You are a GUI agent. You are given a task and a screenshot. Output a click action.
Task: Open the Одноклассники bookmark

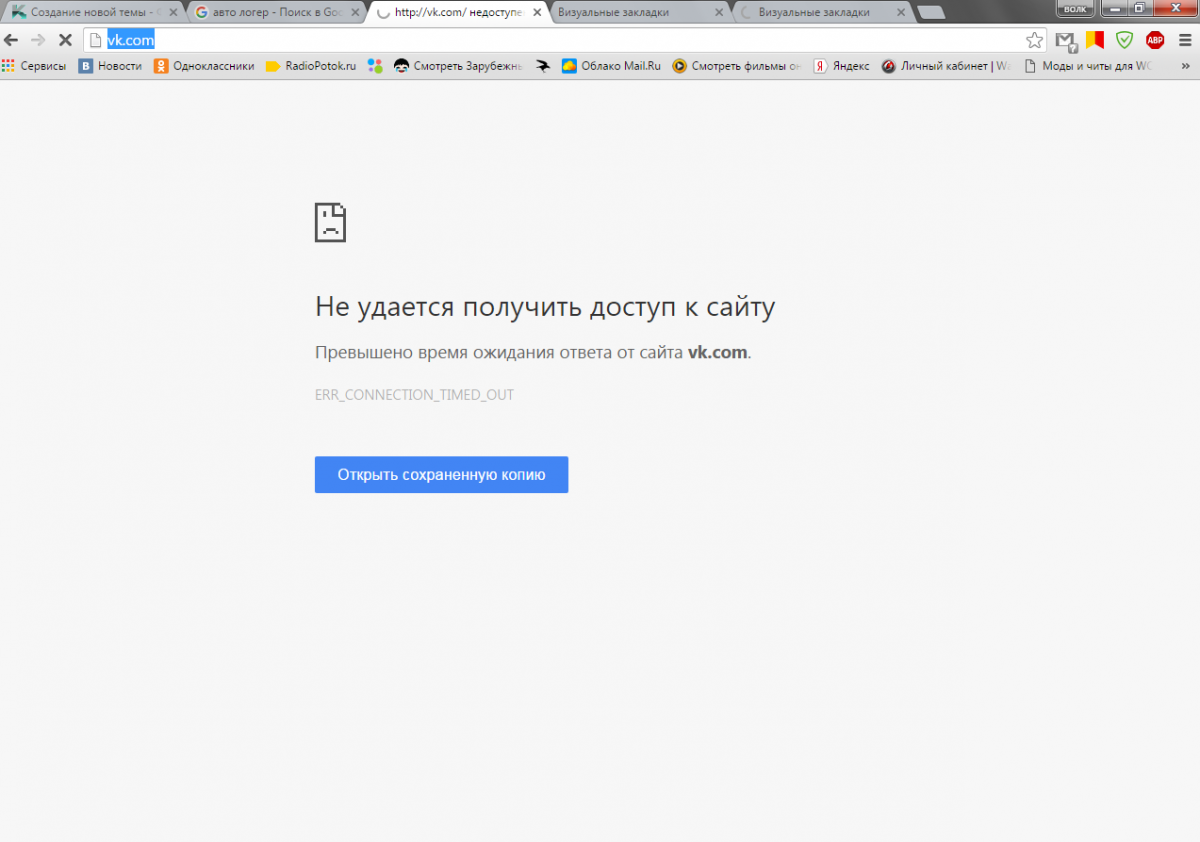pos(204,66)
